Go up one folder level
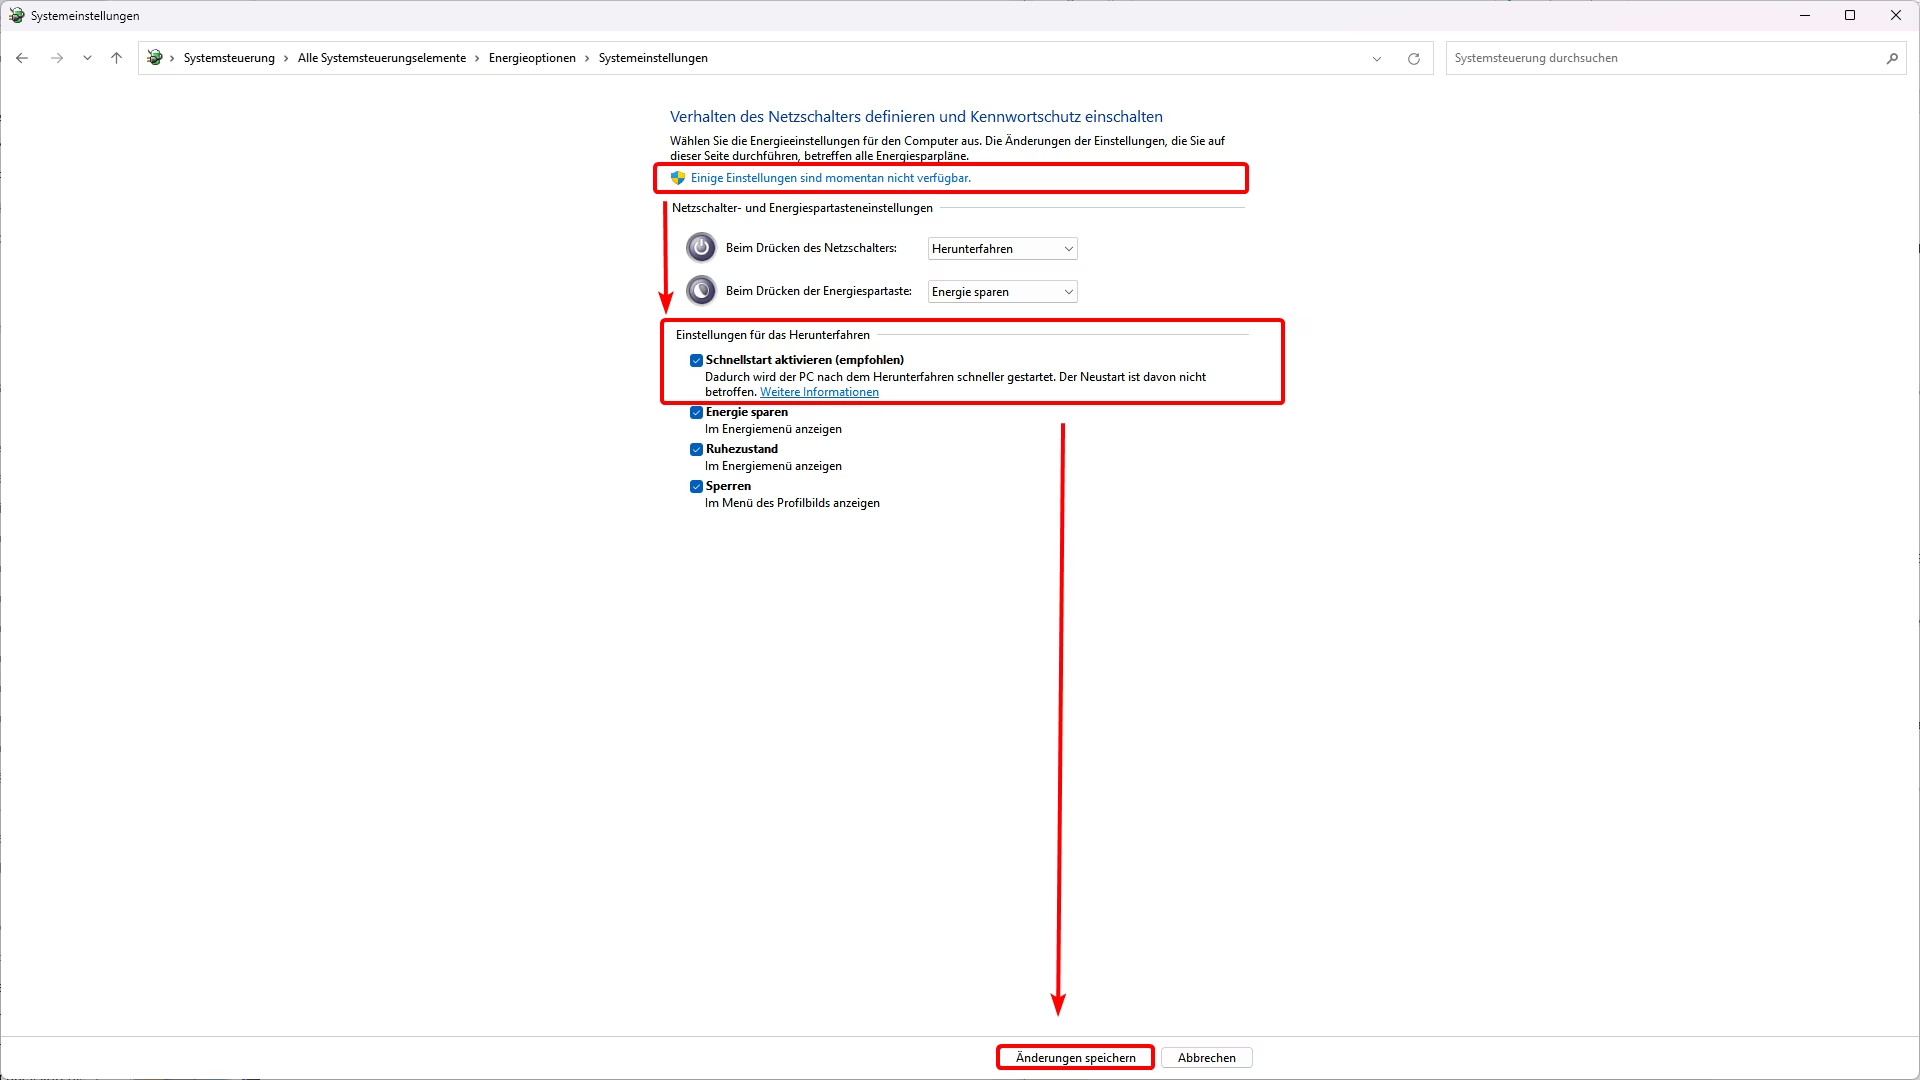The height and width of the screenshot is (1080, 1920). (116, 58)
